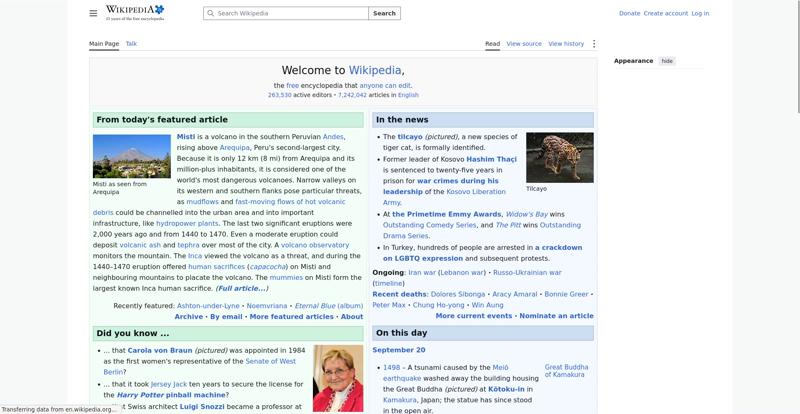Open the 1498 year link

pos(391,368)
